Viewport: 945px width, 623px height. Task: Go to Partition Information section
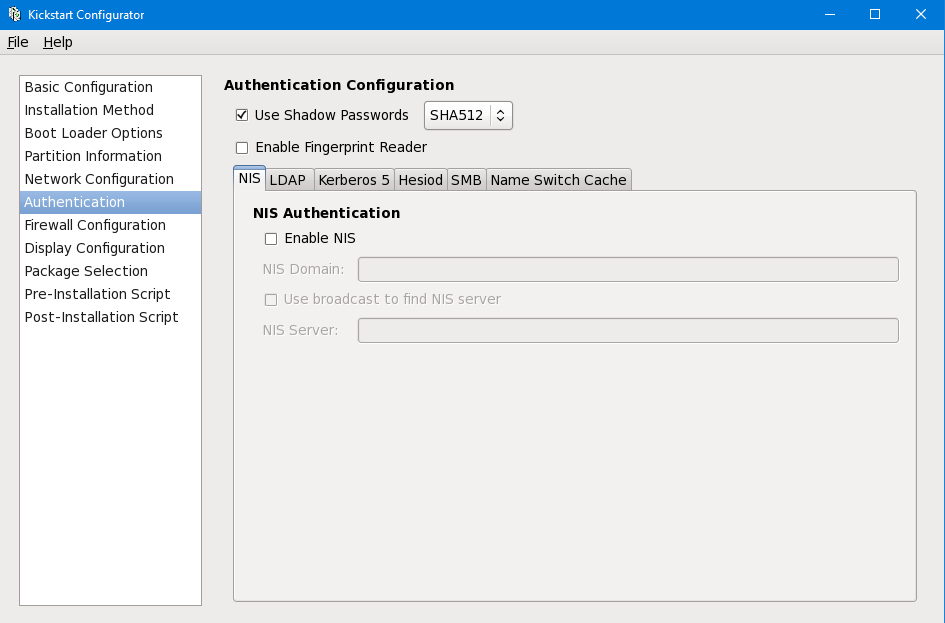click(x=93, y=156)
